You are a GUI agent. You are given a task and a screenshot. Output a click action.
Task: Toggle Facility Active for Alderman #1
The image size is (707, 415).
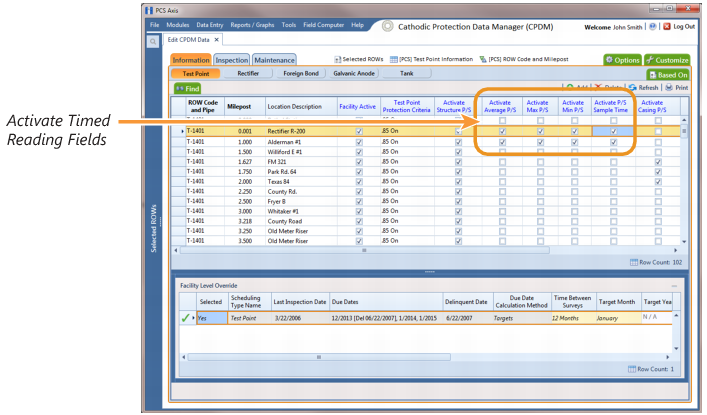click(359, 142)
